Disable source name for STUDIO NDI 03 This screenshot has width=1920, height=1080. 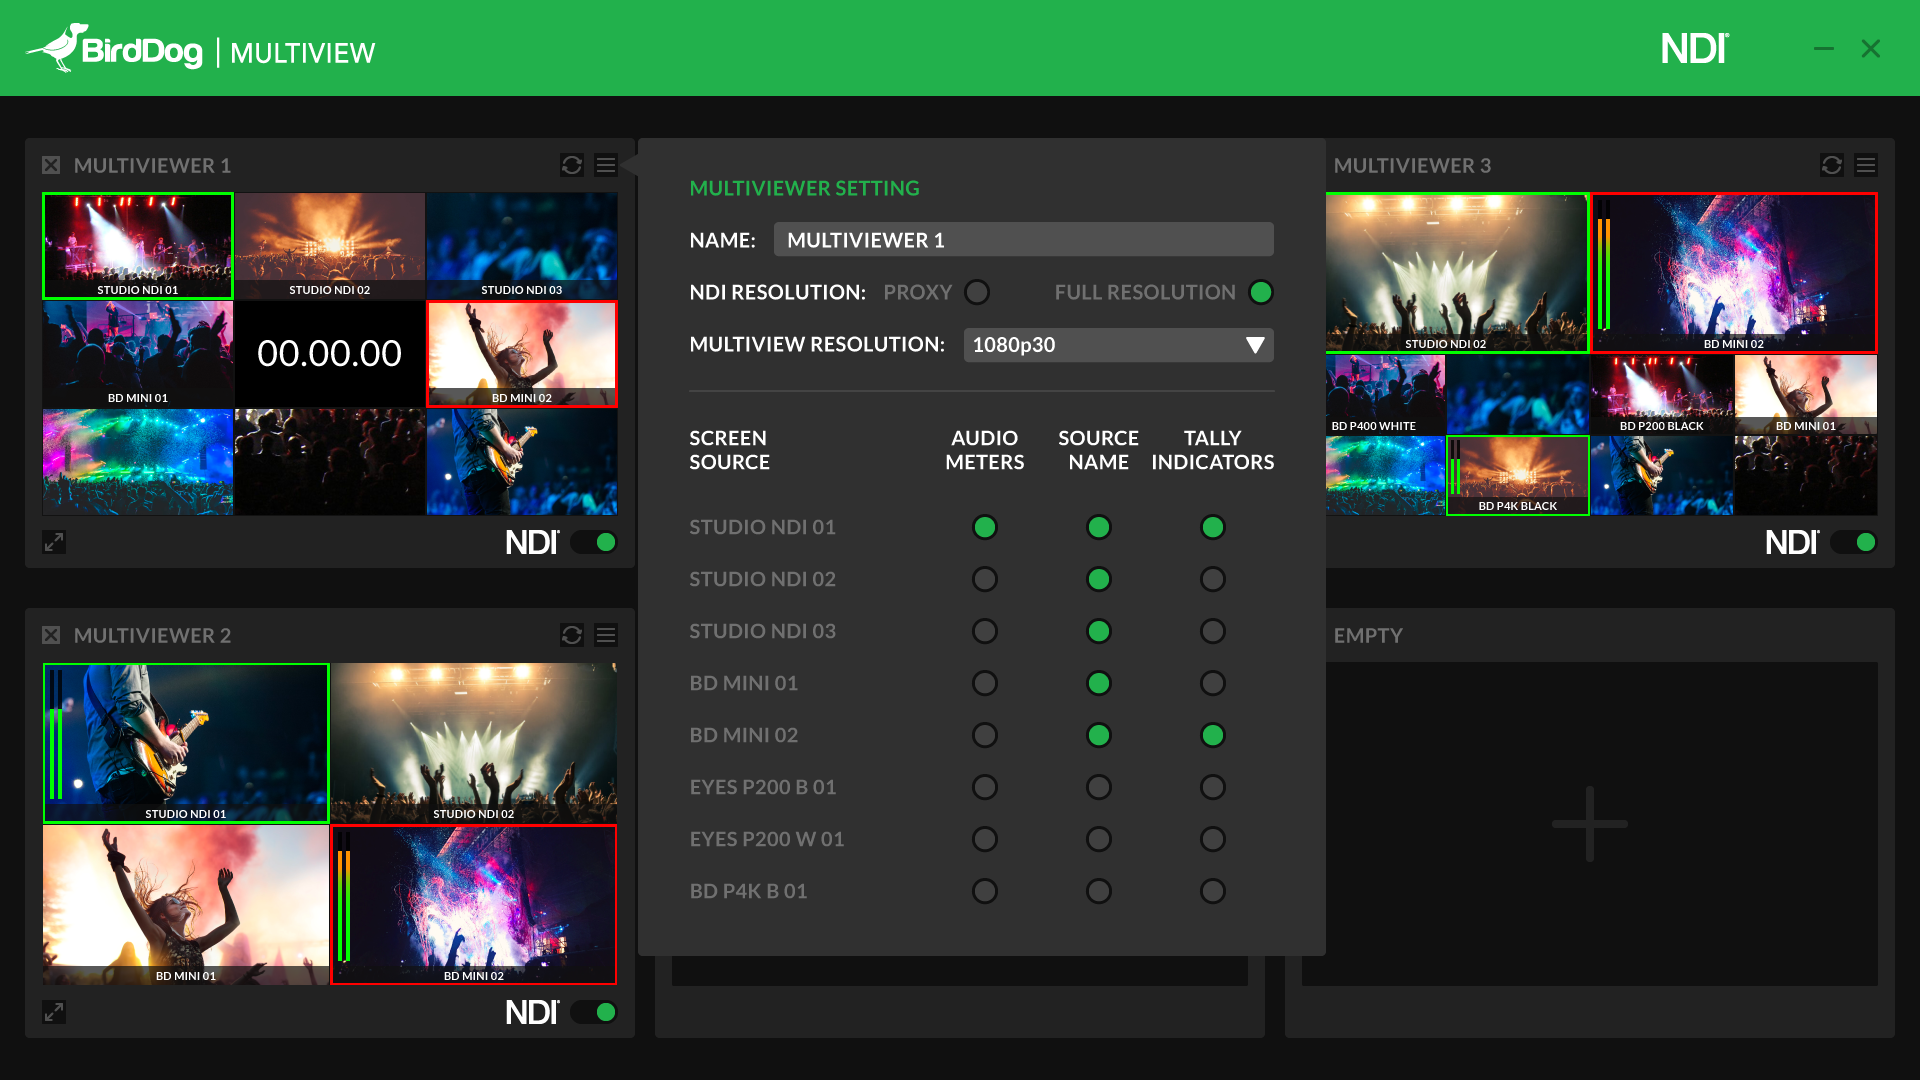click(x=1099, y=631)
